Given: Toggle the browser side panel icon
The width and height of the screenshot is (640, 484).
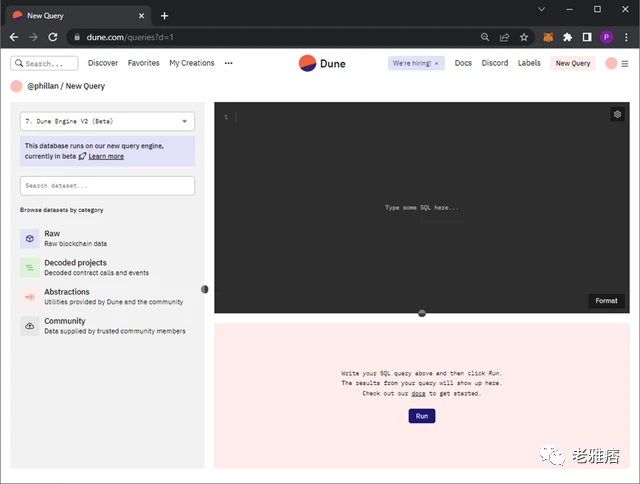Looking at the screenshot, I should [x=587, y=37].
